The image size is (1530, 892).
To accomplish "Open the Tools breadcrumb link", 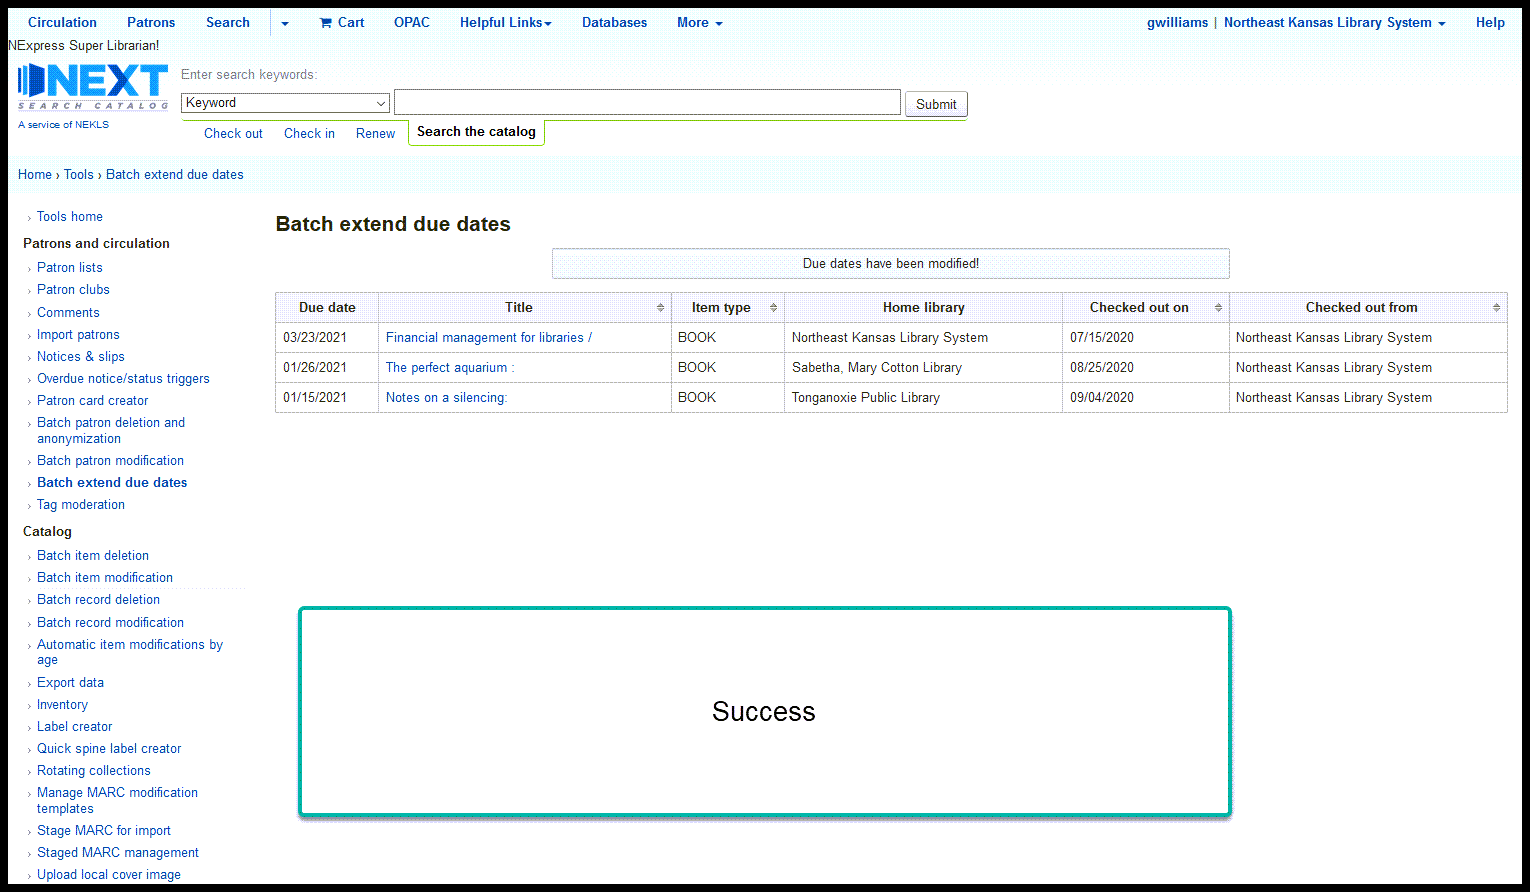I will click(x=79, y=174).
